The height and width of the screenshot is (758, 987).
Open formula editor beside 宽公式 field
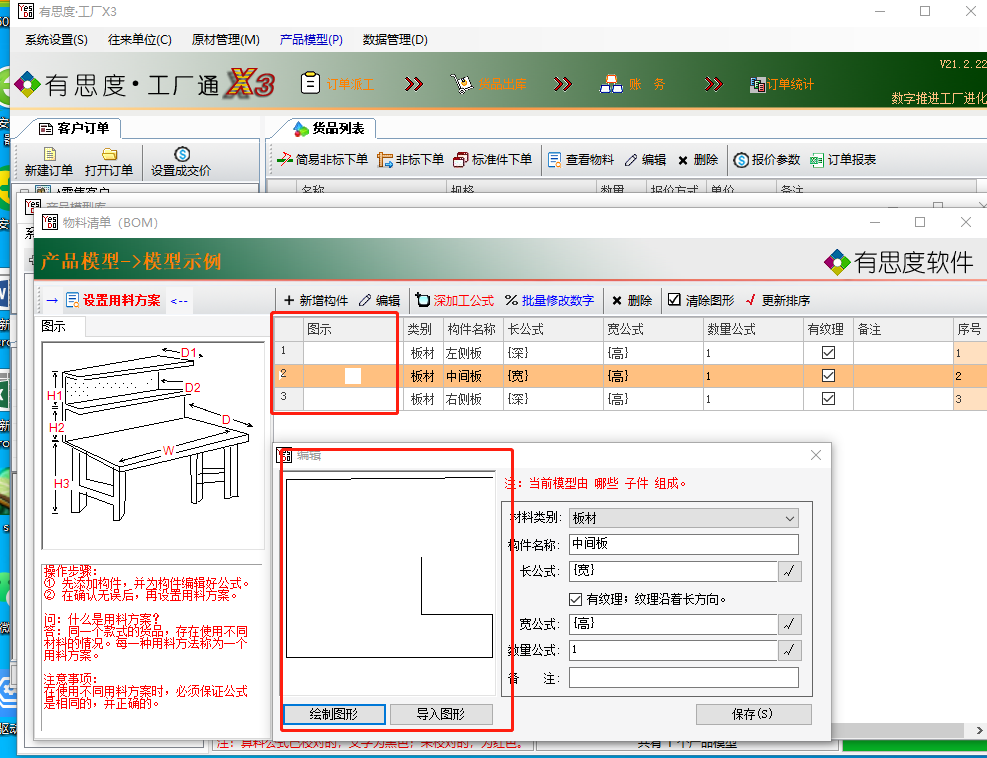[x=789, y=625]
